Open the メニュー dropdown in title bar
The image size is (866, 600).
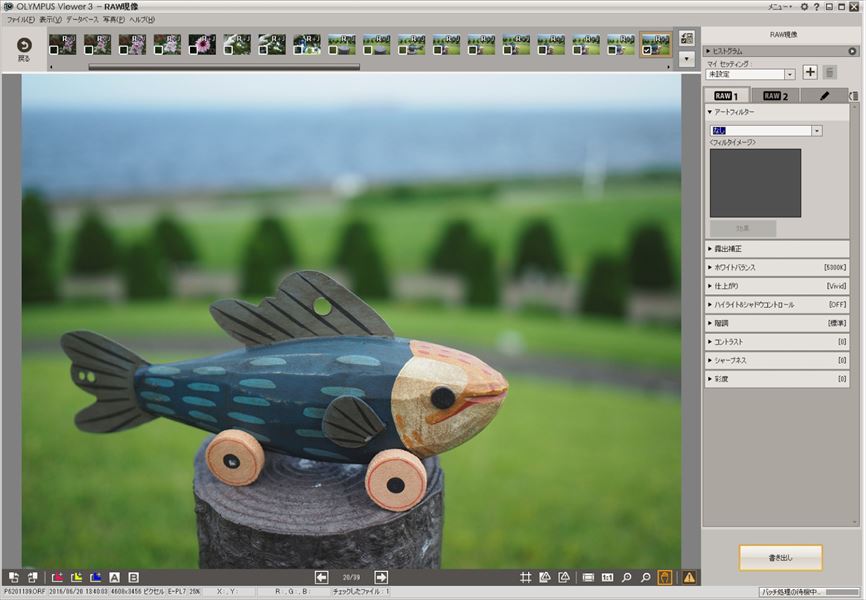(x=779, y=7)
